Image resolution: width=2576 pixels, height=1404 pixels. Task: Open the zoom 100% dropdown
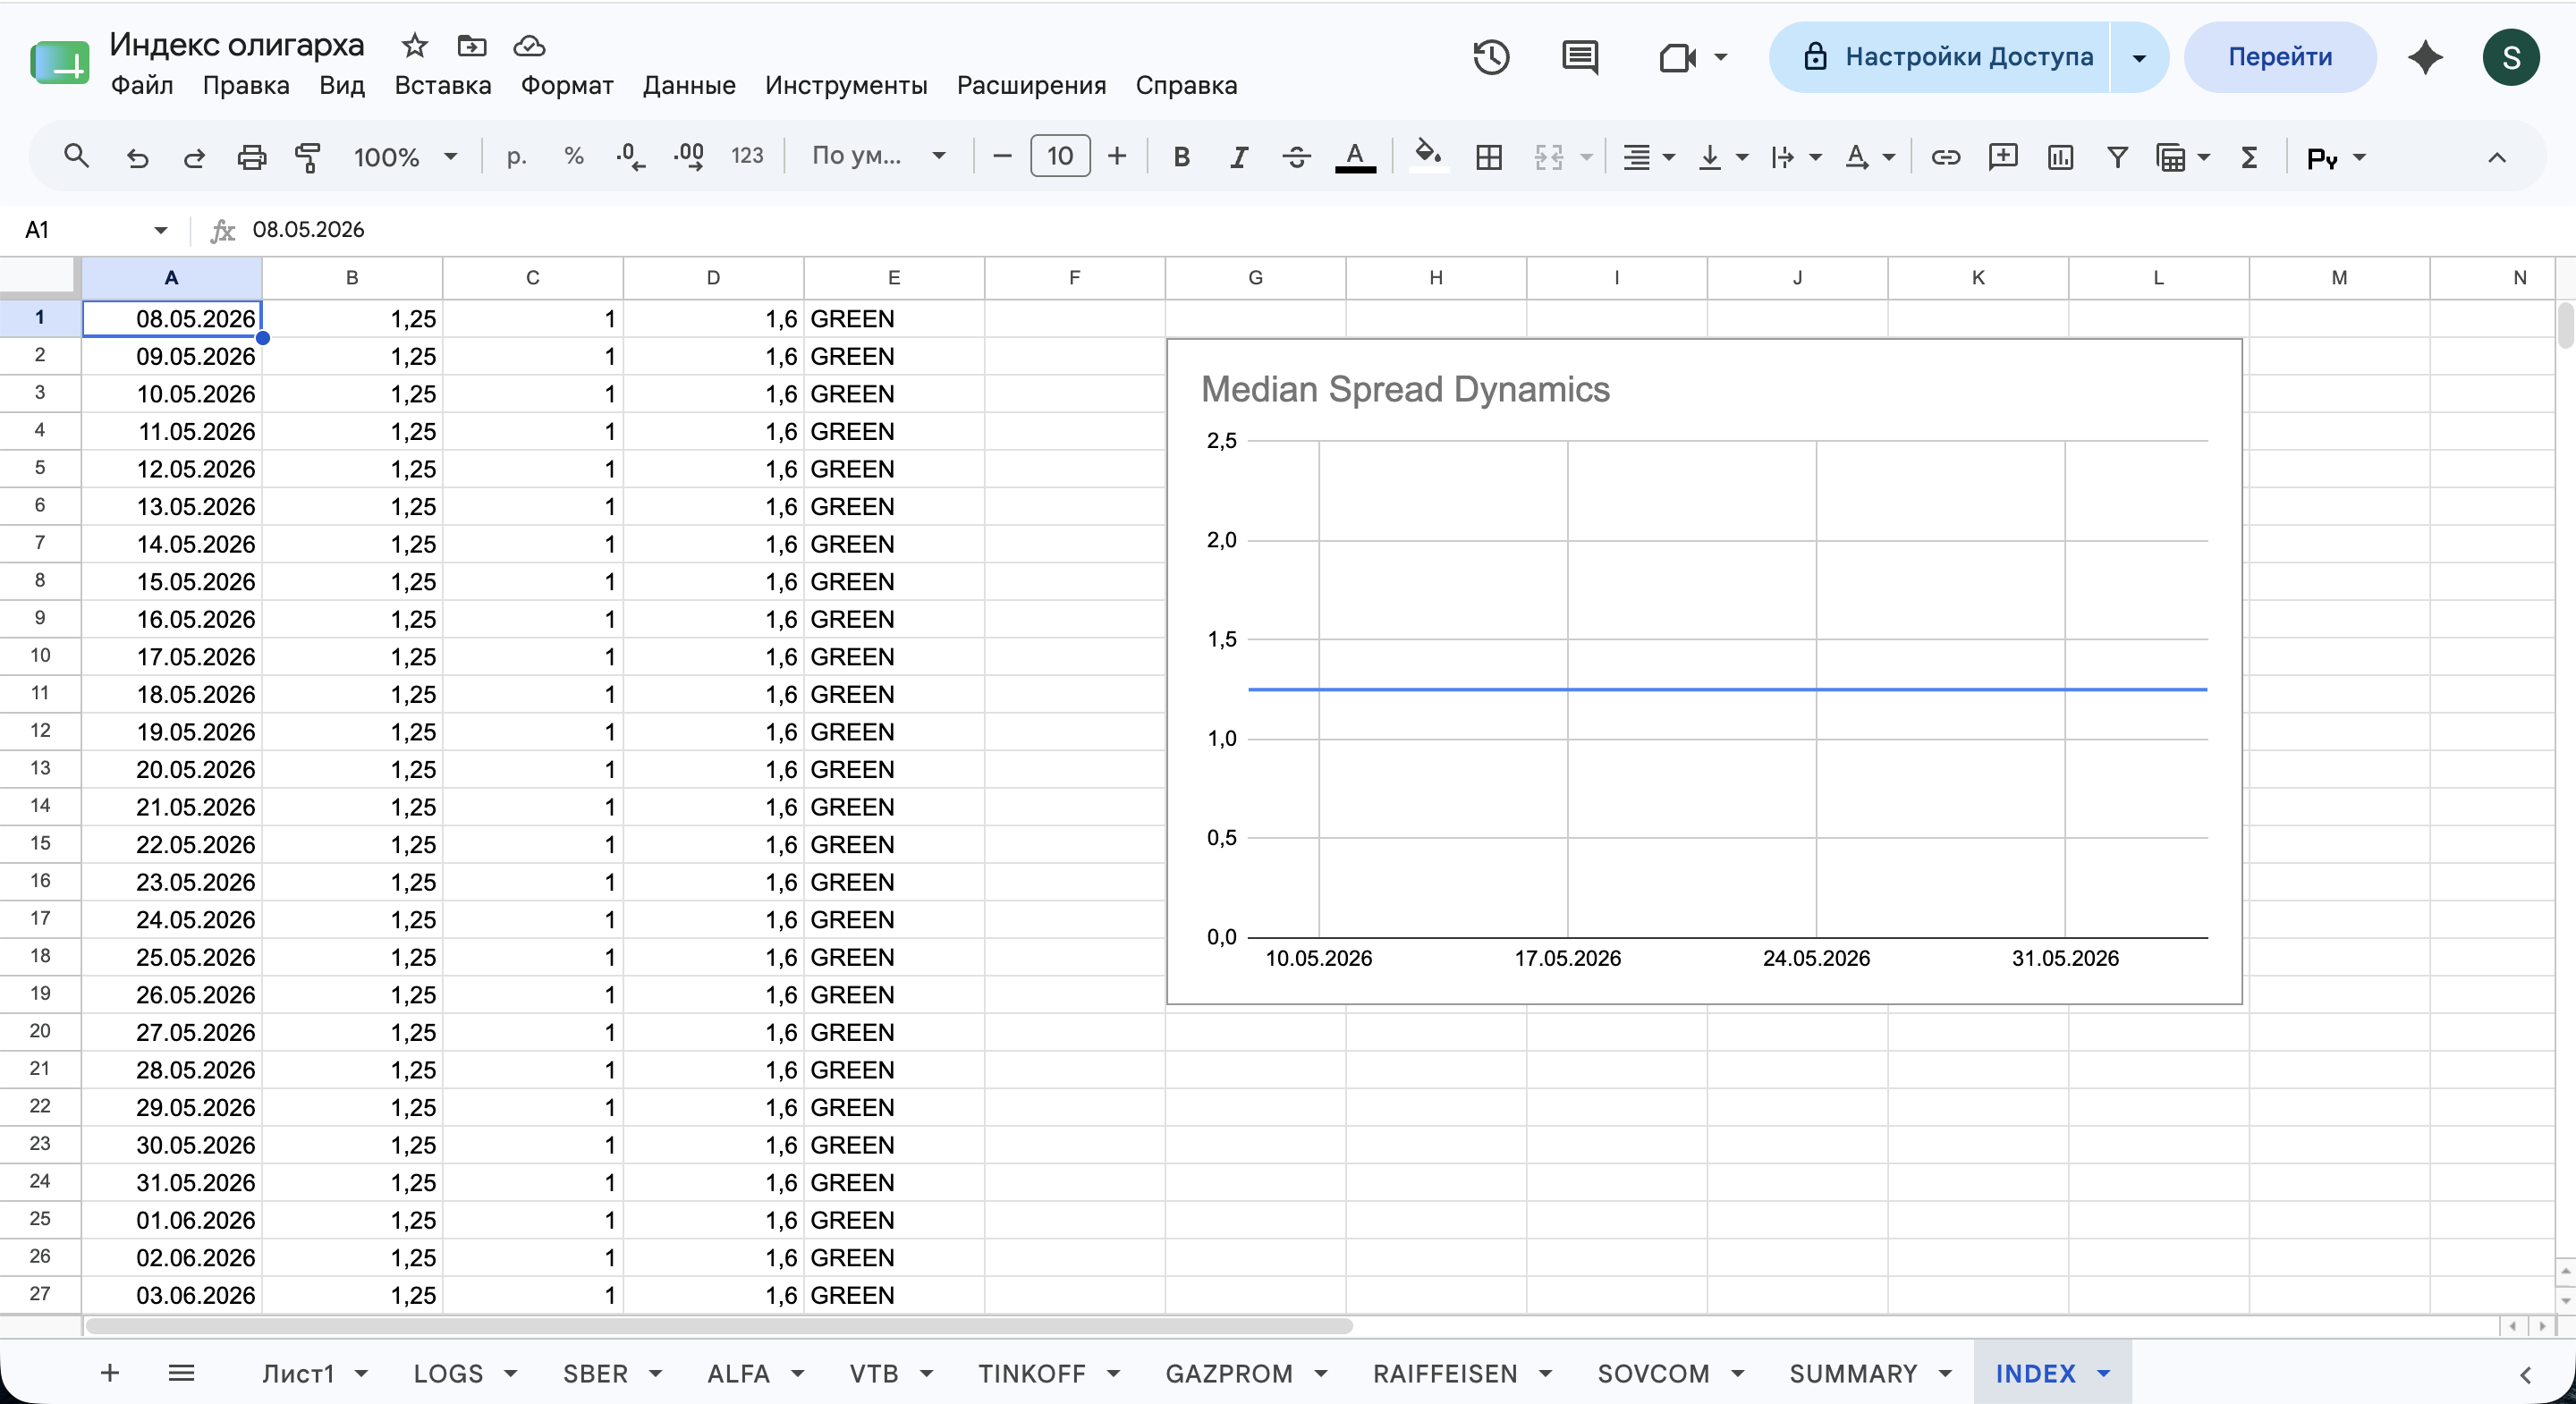click(405, 156)
